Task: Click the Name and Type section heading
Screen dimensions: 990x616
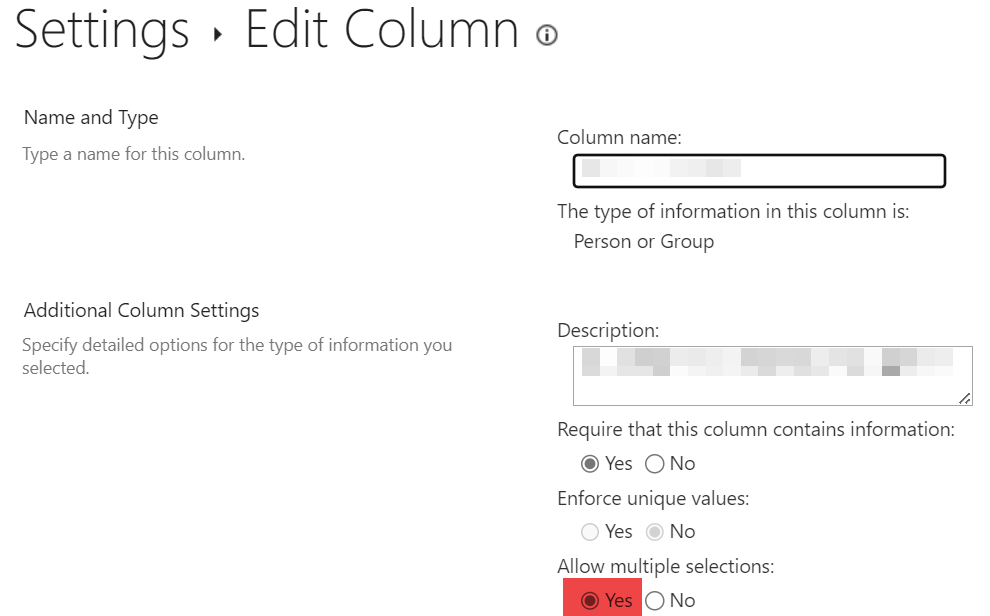Action: (91, 118)
